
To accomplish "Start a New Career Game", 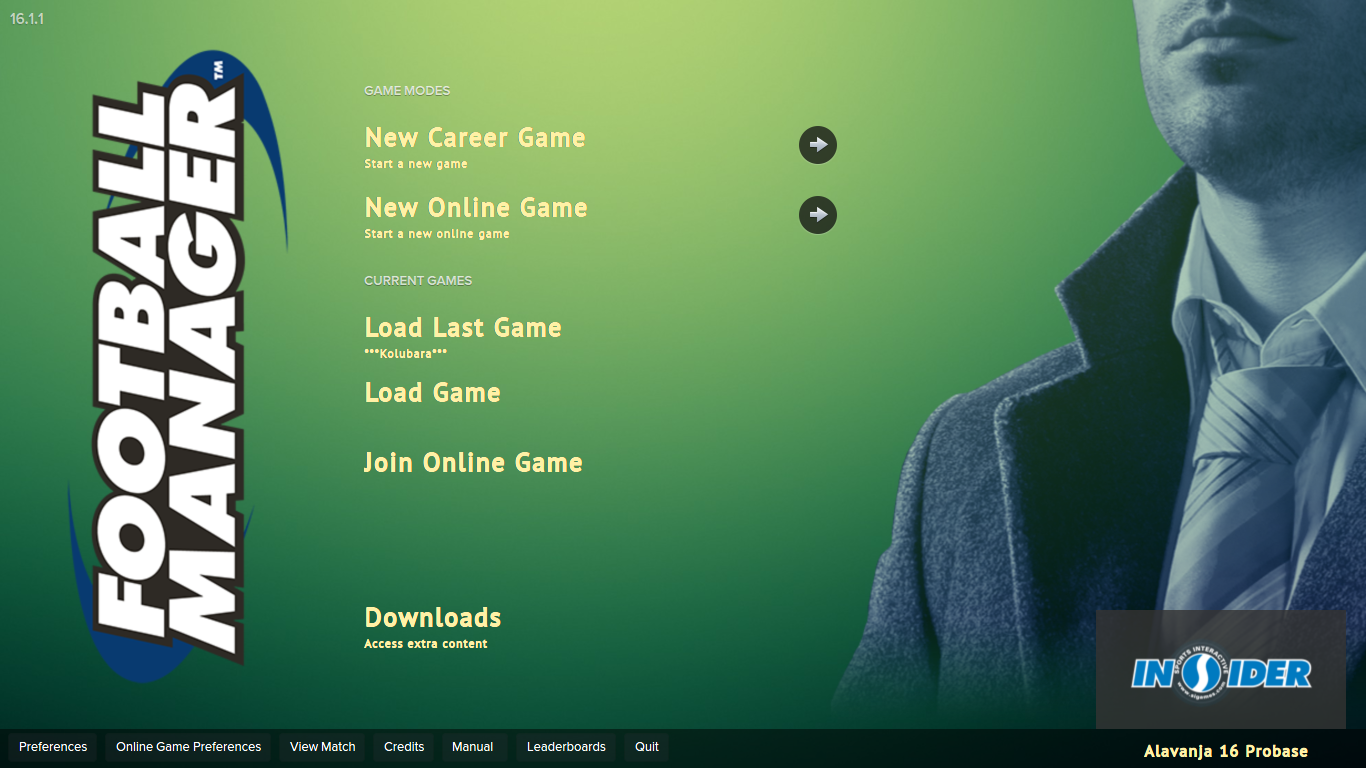I will coord(475,138).
